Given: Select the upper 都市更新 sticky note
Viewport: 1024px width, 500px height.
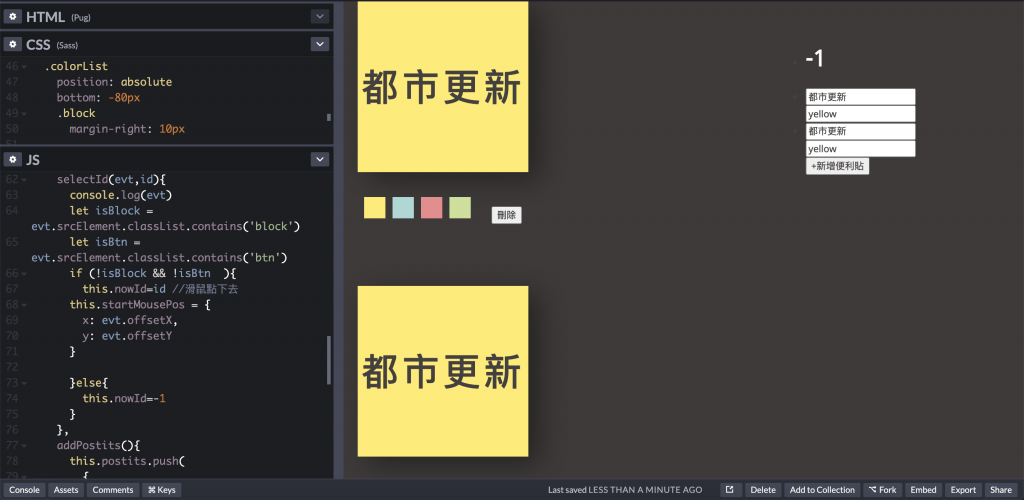Looking at the screenshot, I should (x=443, y=87).
